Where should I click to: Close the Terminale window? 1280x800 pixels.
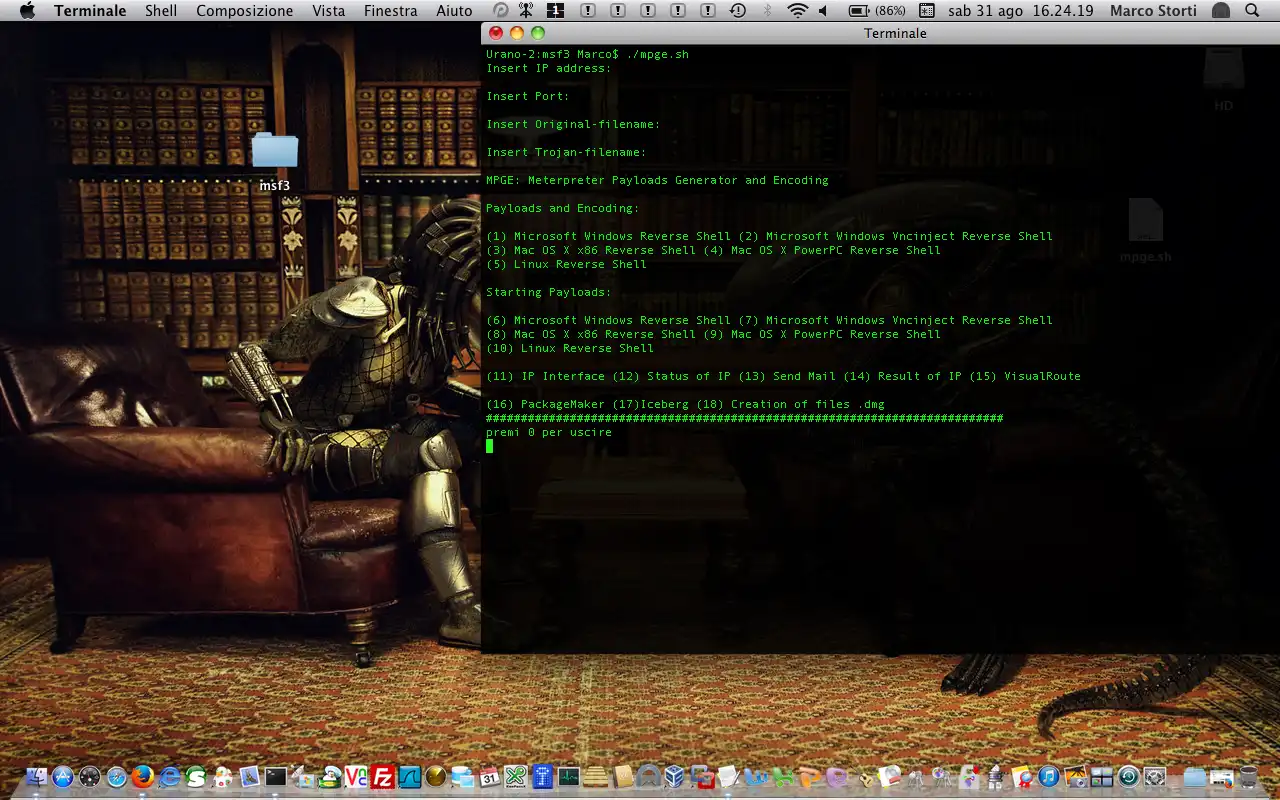point(496,33)
